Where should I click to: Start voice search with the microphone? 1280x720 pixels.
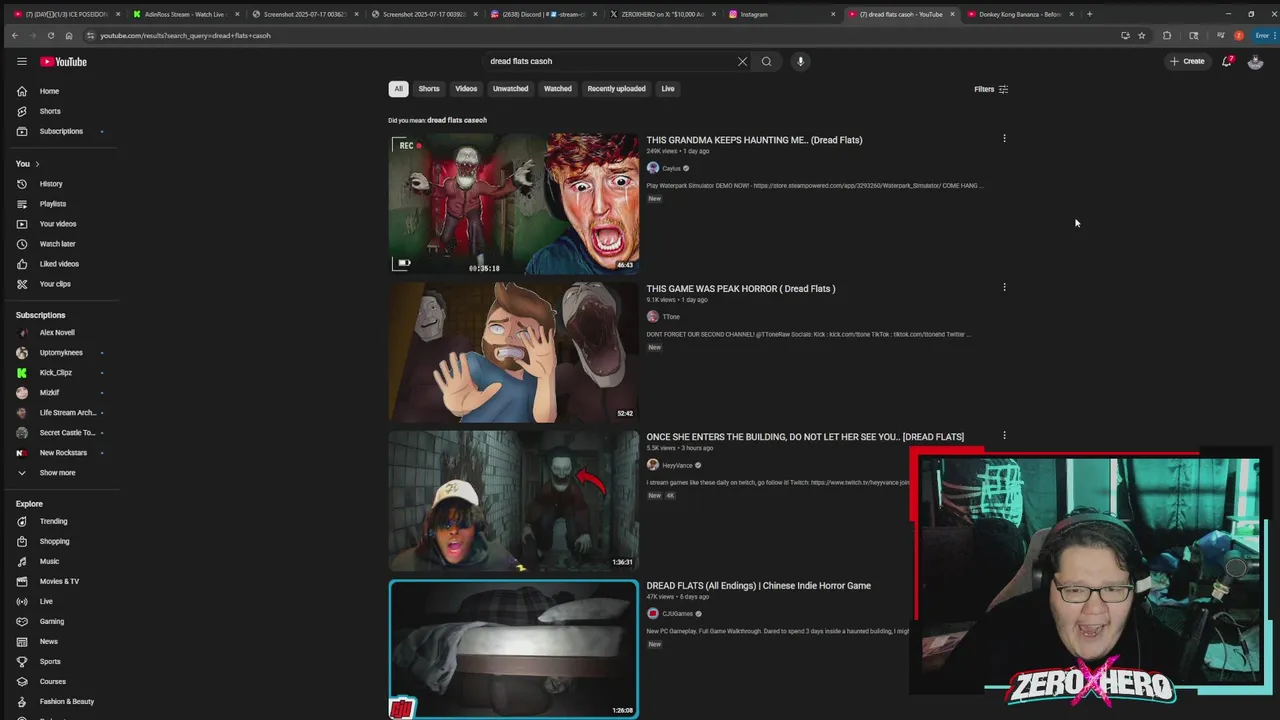[x=800, y=61]
